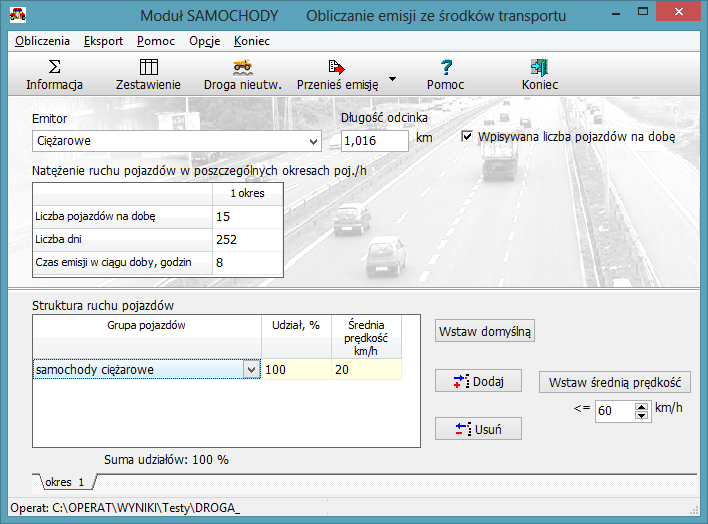Click the Suma udziałów: 100 % text
Viewport: 708px width, 524px height.
coord(166,460)
